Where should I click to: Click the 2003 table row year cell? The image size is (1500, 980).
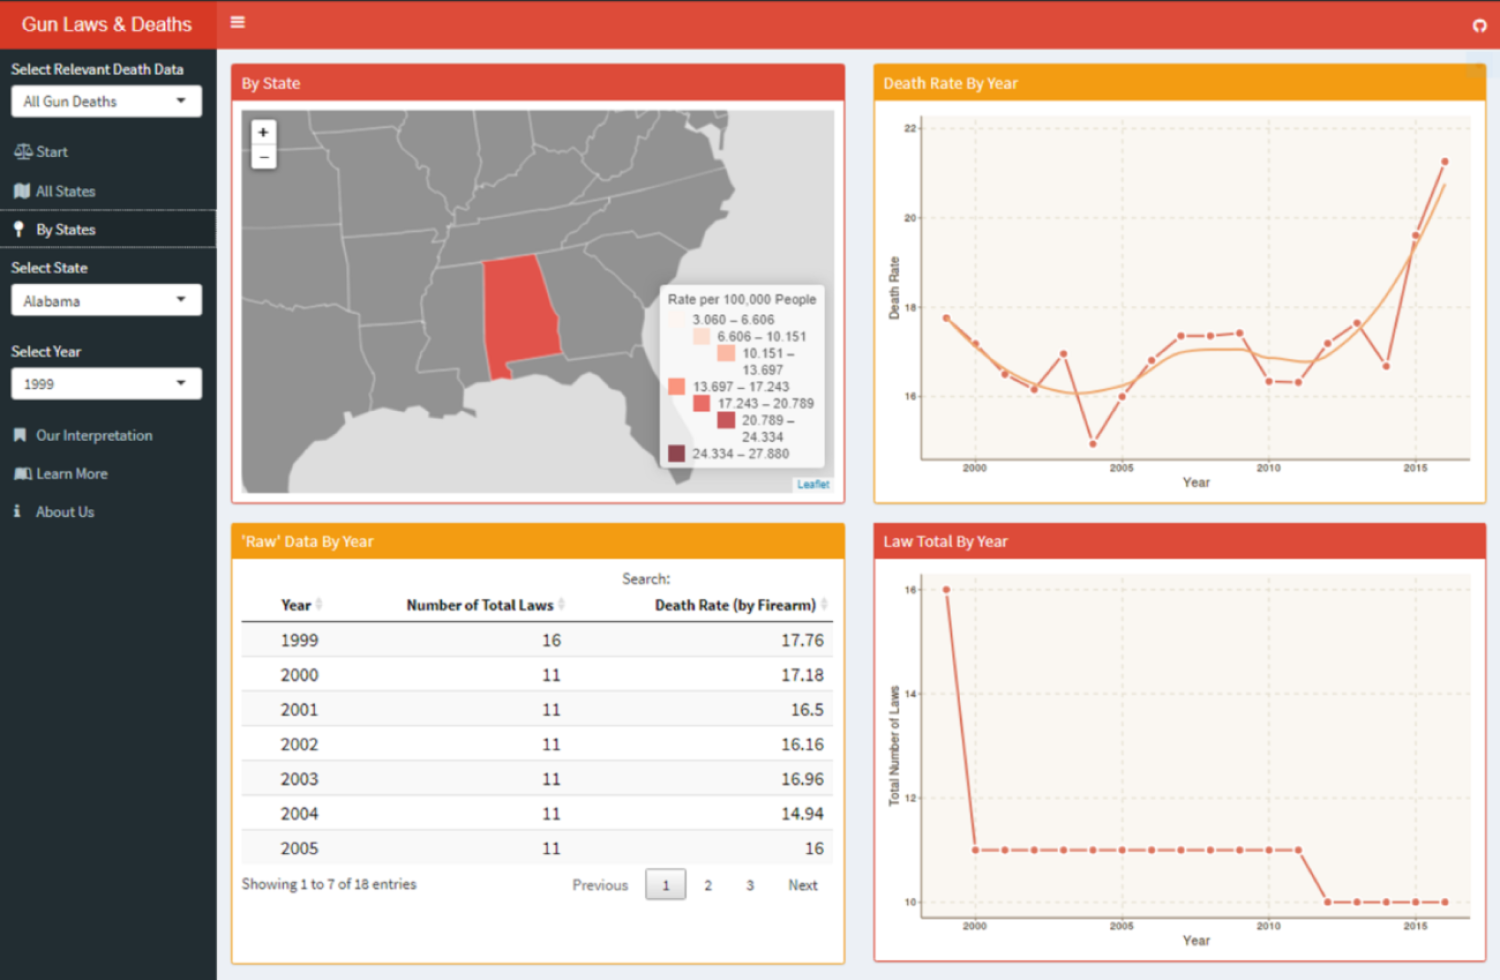299,779
